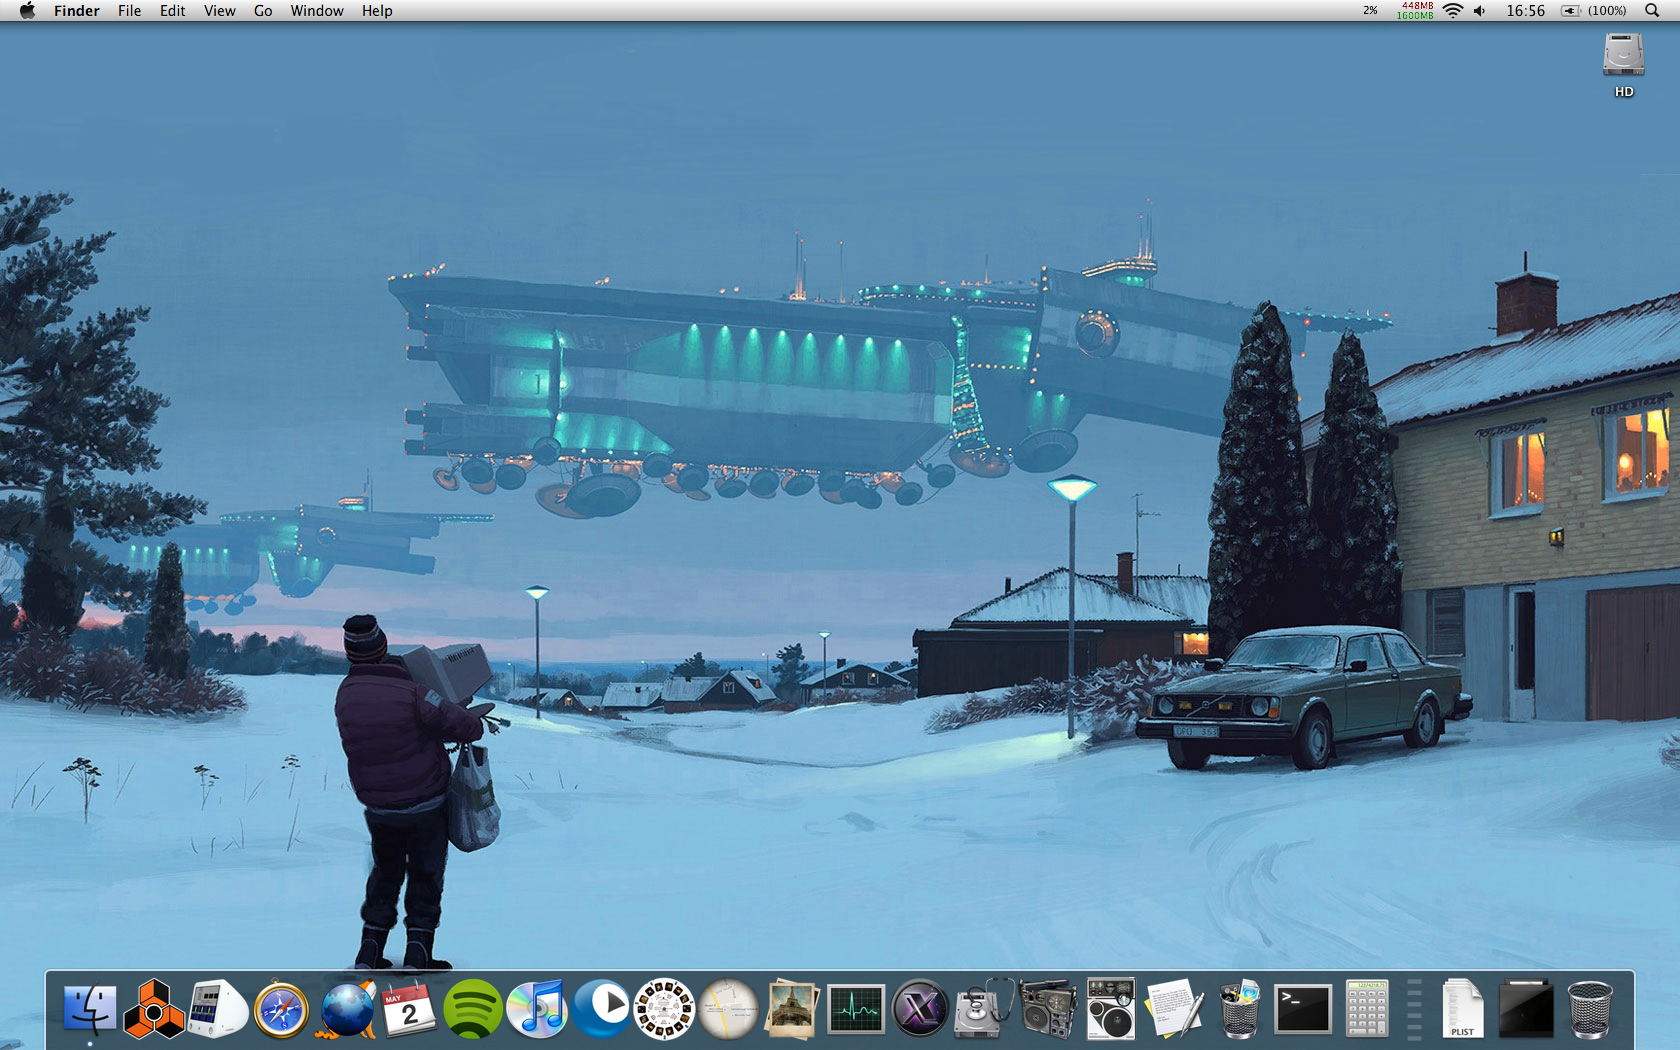Image resolution: width=1680 pixels, height=1050 pixels.
Task: Open the purple X icon in dock
Action: [920, 1009]
